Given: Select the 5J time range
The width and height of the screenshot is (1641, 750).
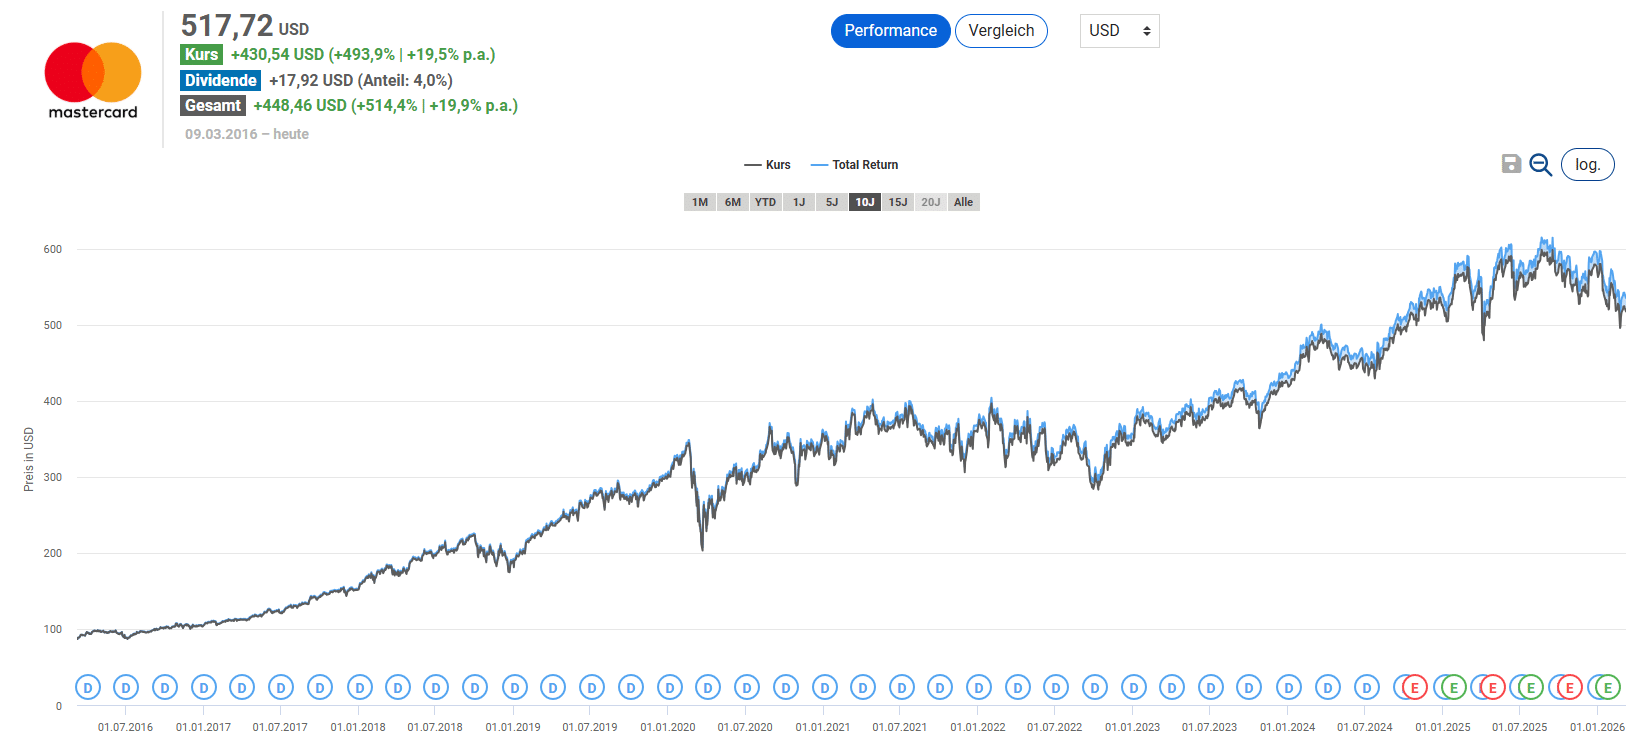Looking at the screenshot, I should (x=832, y=202).
